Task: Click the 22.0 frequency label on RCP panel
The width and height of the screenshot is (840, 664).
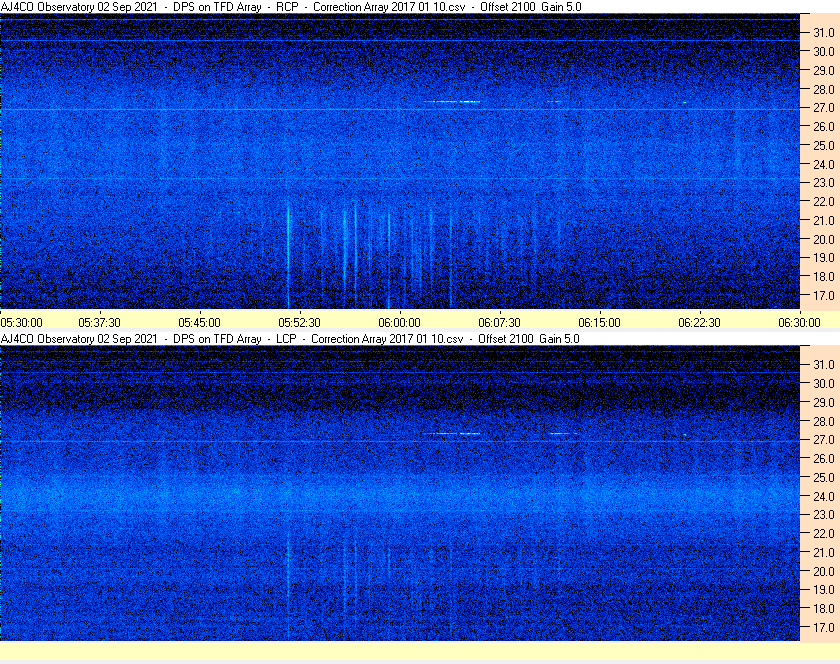Action: [x=824, y=202]
